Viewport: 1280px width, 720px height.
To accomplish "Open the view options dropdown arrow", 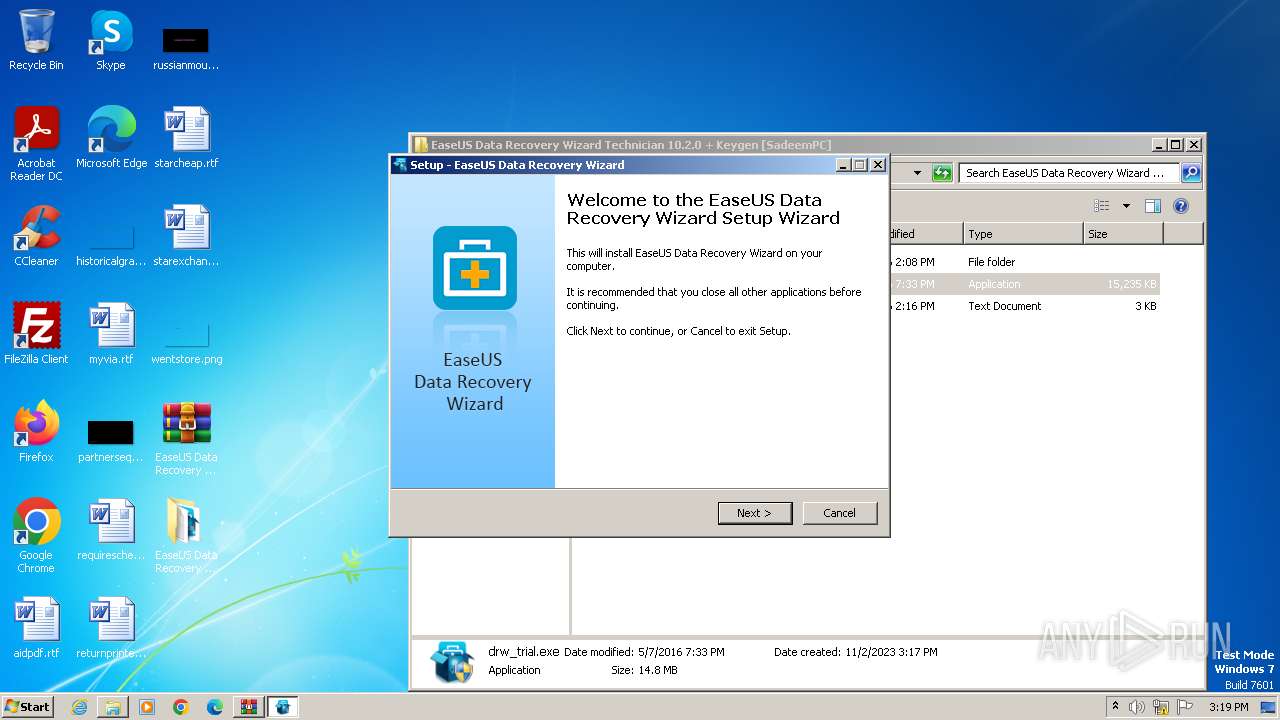I will 1126,206.
